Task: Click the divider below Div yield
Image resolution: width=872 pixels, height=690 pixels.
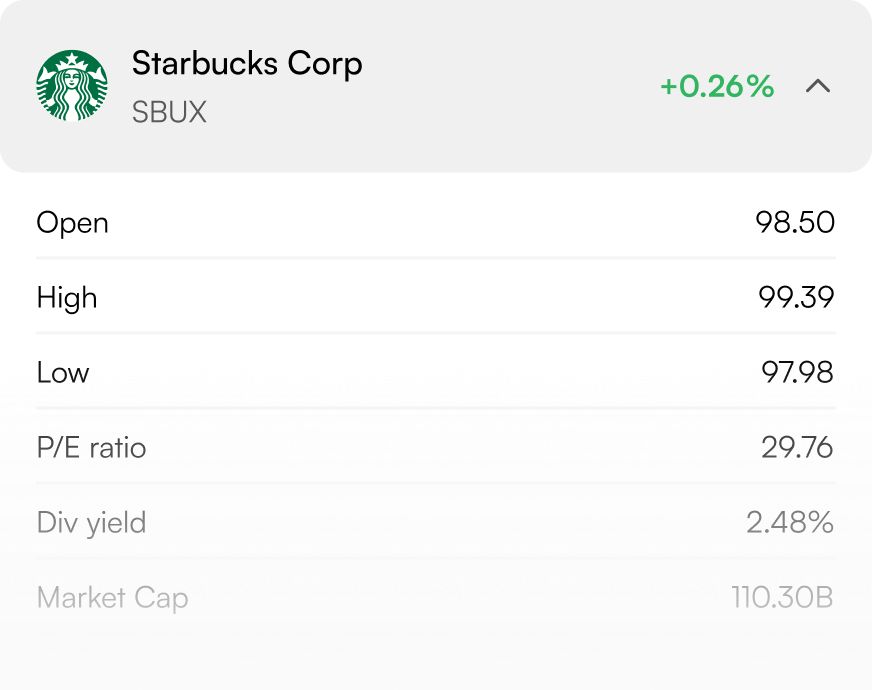Action: click(436, 558)
